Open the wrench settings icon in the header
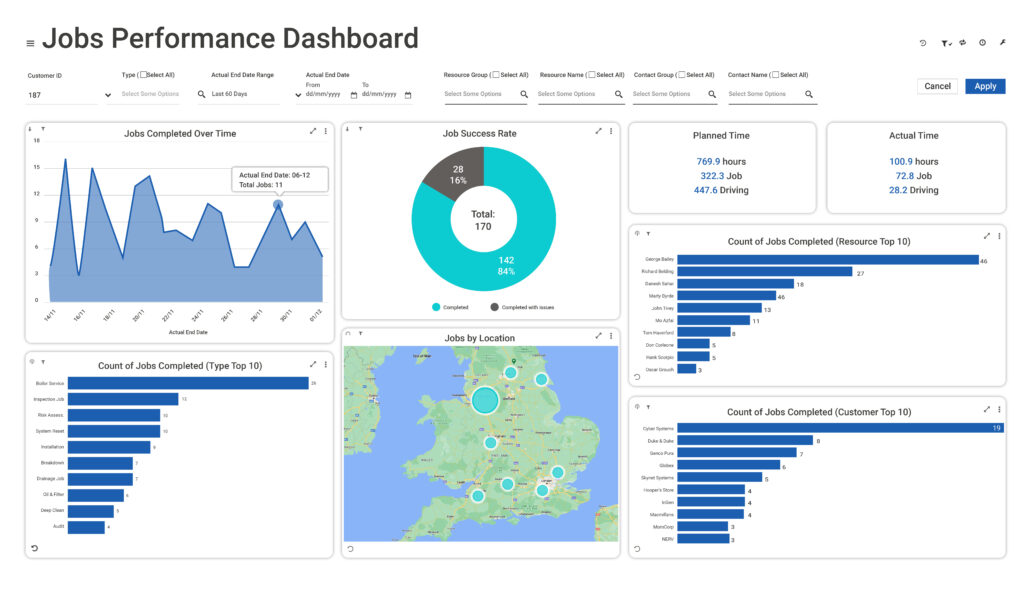The height and width of the screenshot is (614, 1024). coord(1005,43)
